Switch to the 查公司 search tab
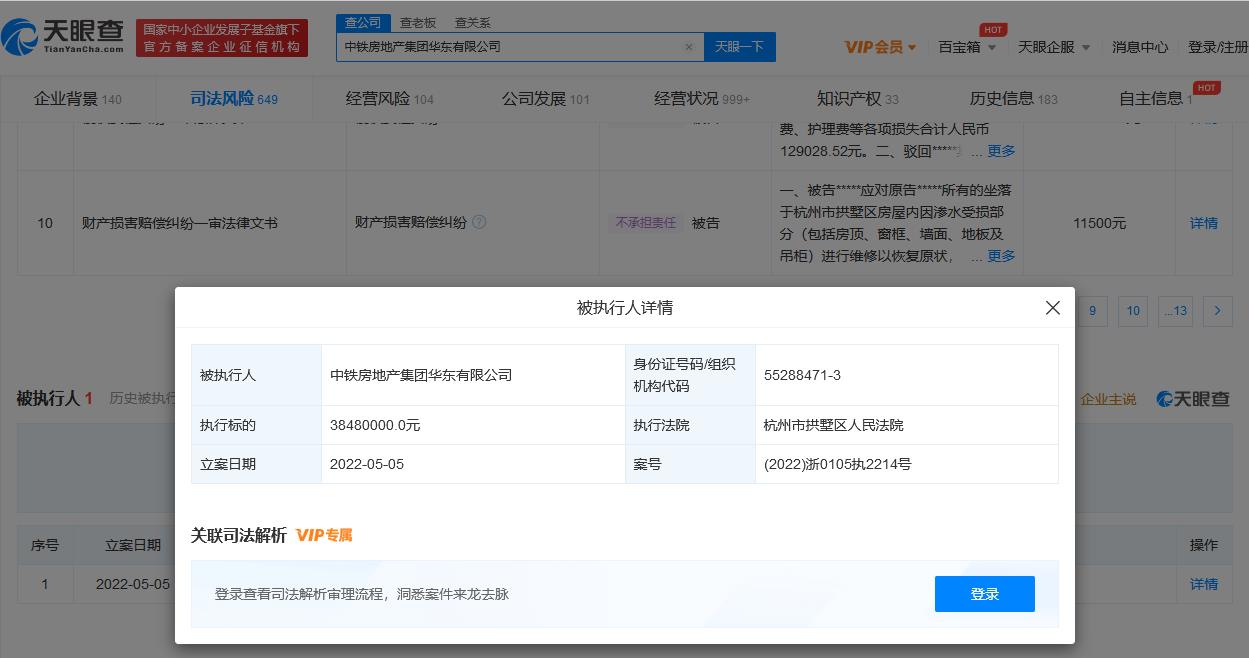 (x=362, y=22)
